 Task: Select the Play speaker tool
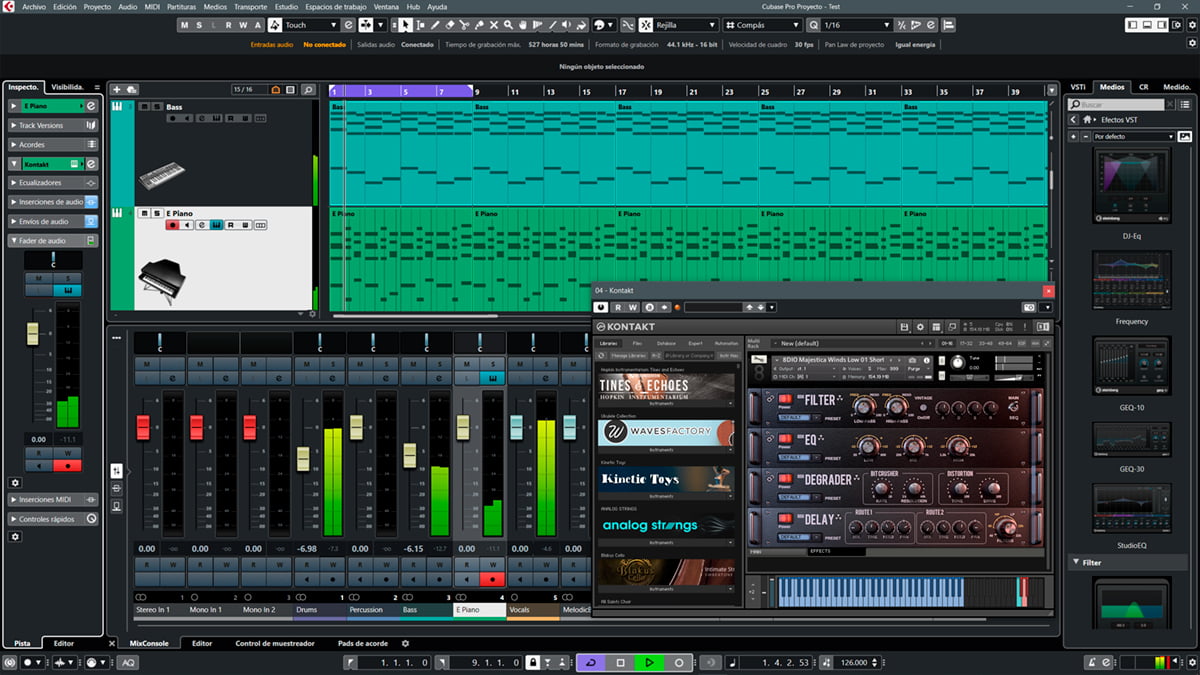[568, 25]
